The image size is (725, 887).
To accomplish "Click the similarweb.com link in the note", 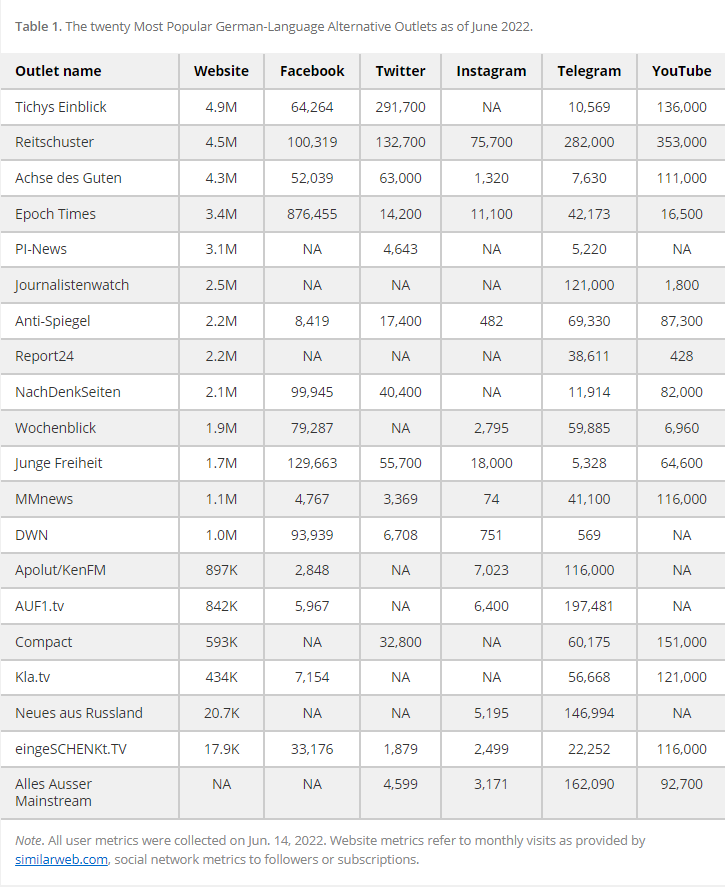I will pyautogui.click(x=61, y=859).
